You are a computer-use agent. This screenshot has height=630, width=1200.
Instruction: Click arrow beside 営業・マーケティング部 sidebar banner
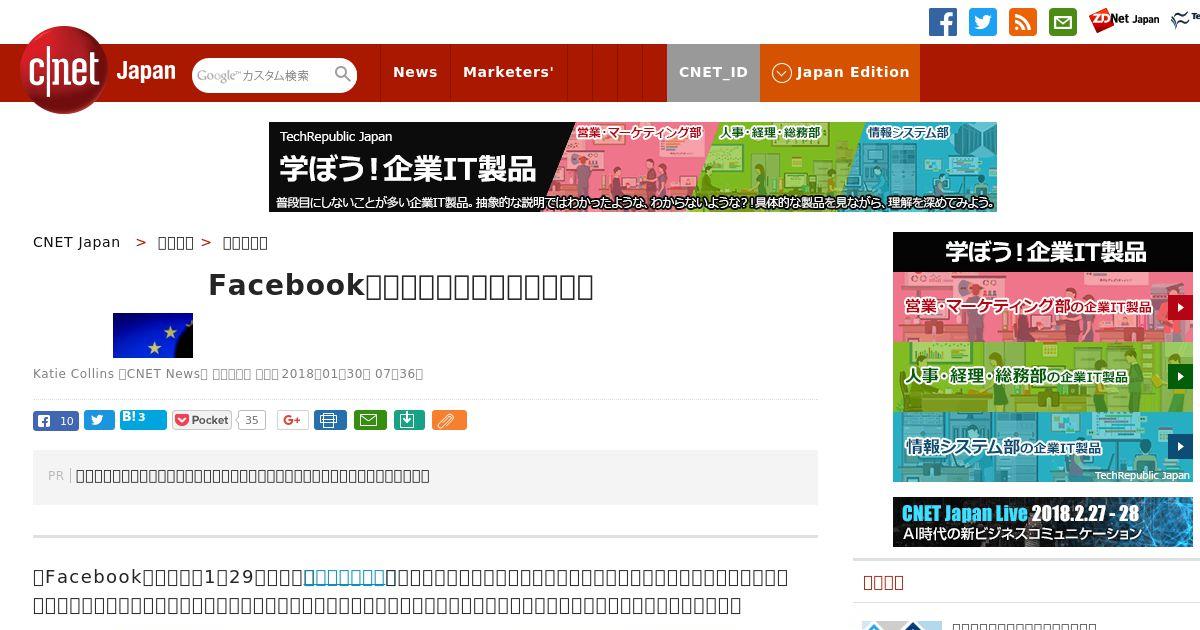click(1180, 307)
